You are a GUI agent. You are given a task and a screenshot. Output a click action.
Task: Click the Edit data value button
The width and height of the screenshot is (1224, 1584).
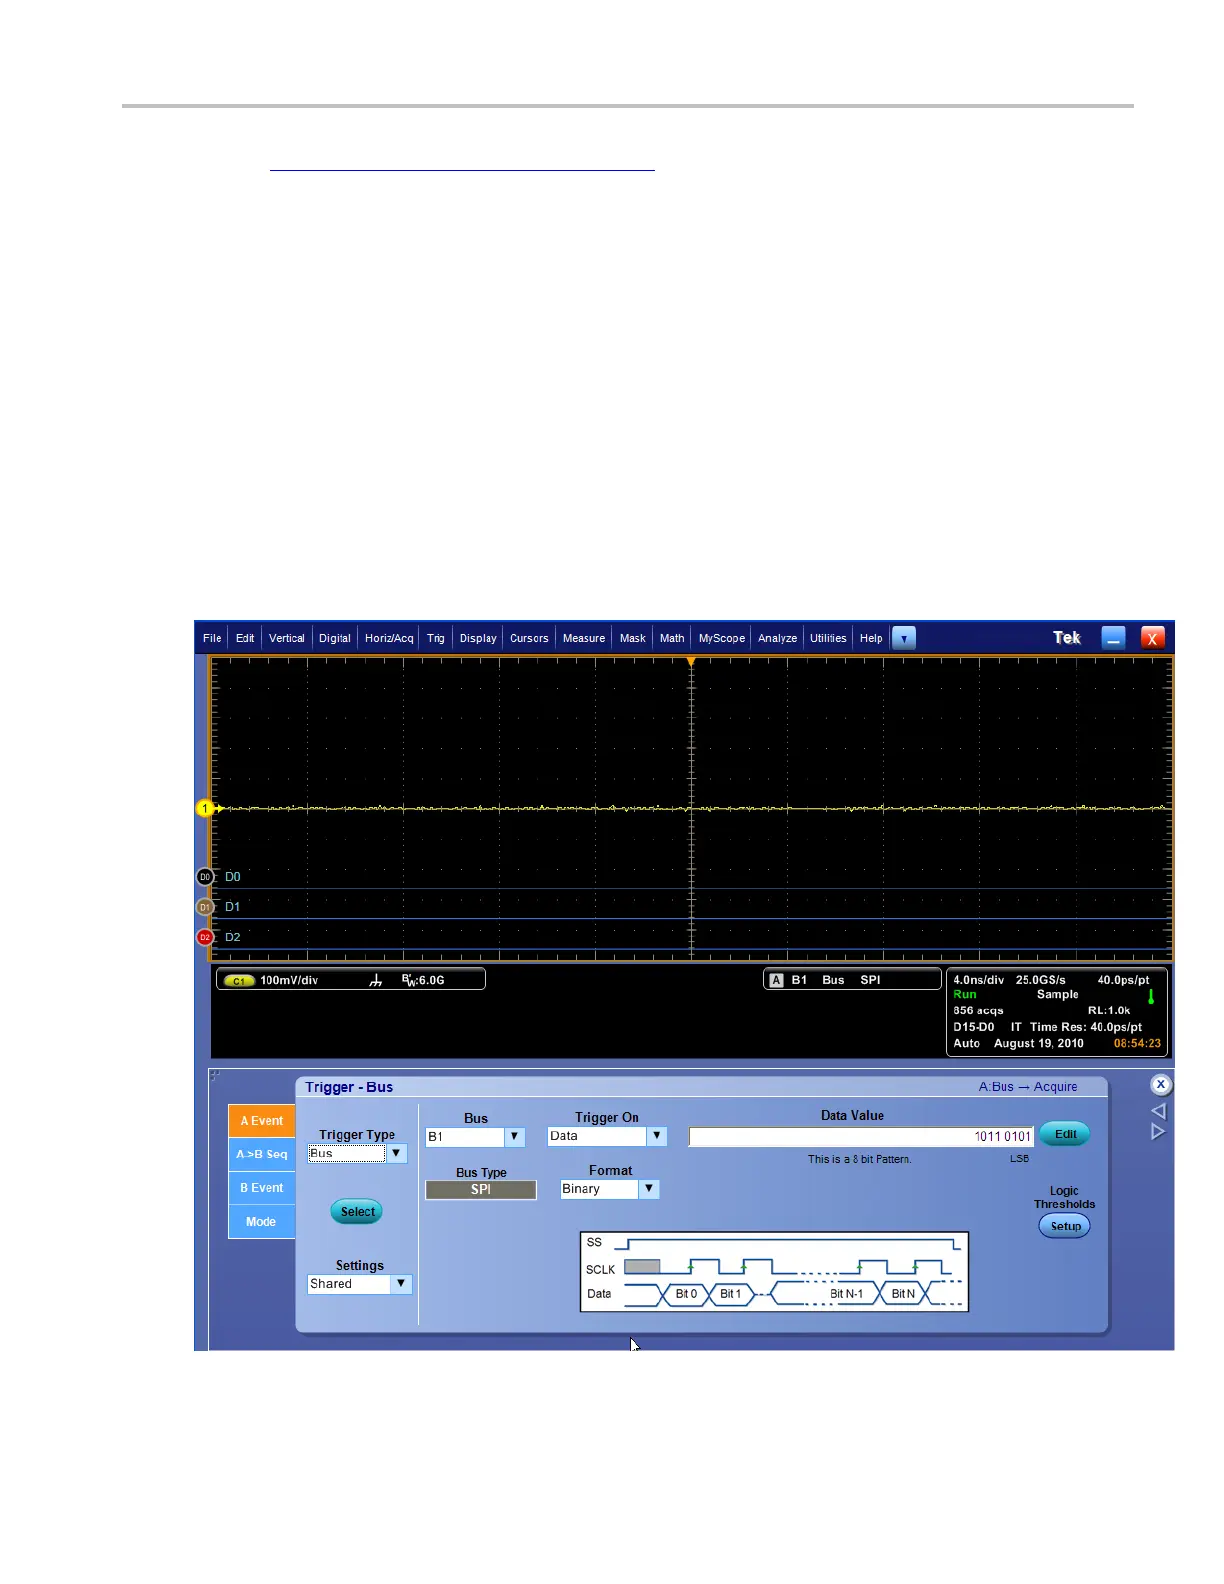(x=1065, y=1134)
